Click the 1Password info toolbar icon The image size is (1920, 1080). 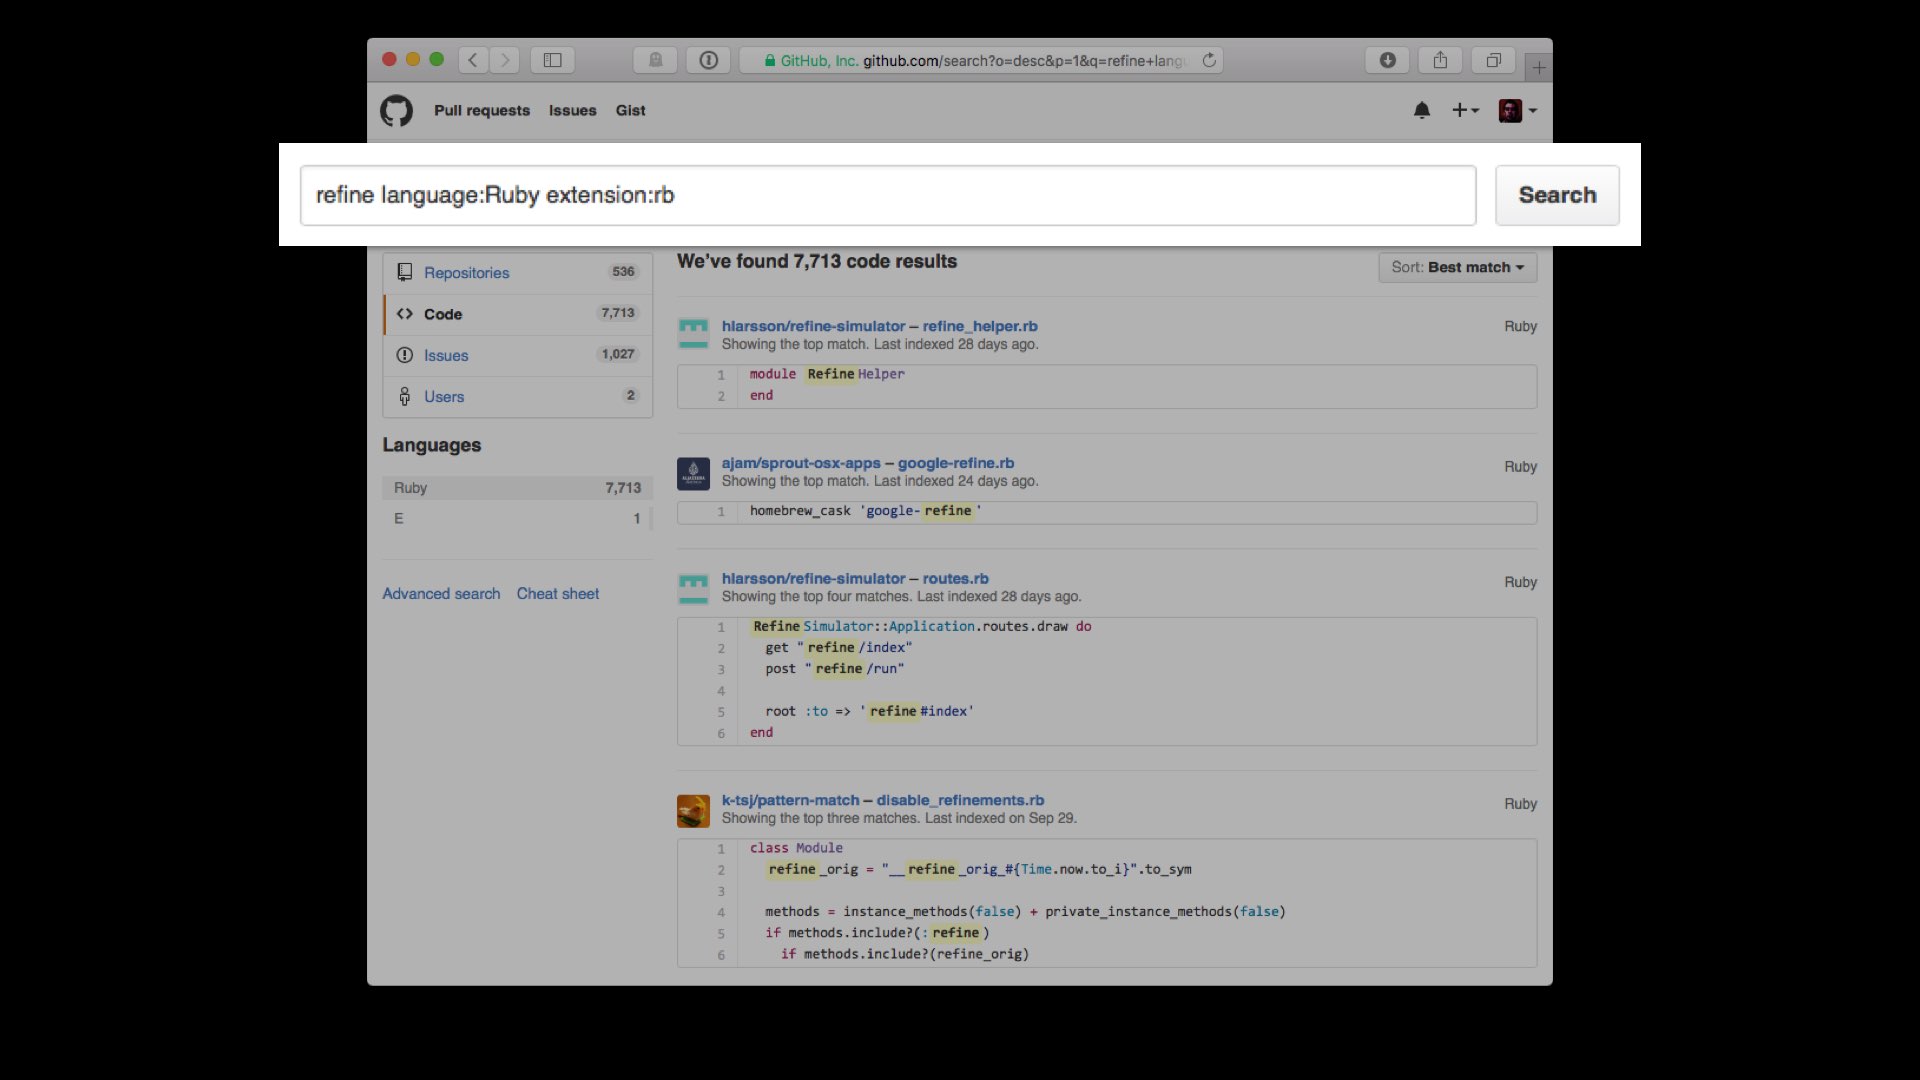point(708,60)
